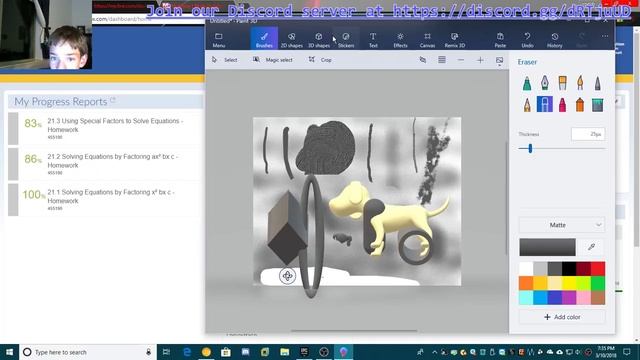Image resolution: width=640 pixels, height=360 pixels.
Task: Select the Pencil brush
Action: [x=527, y=104]
